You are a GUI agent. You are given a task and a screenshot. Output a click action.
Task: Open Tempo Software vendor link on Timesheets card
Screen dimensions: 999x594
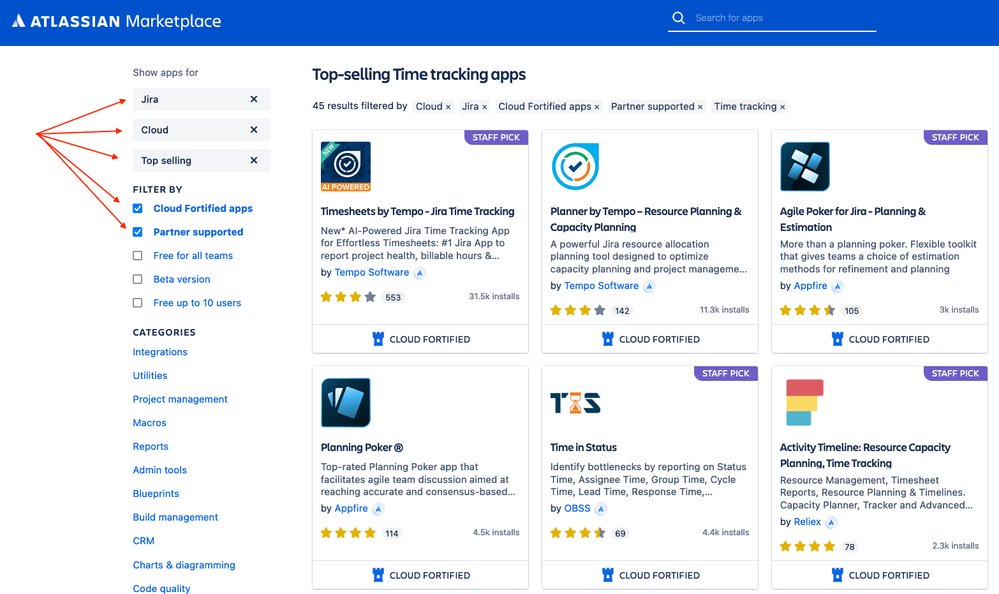click(x=371, y=272)
